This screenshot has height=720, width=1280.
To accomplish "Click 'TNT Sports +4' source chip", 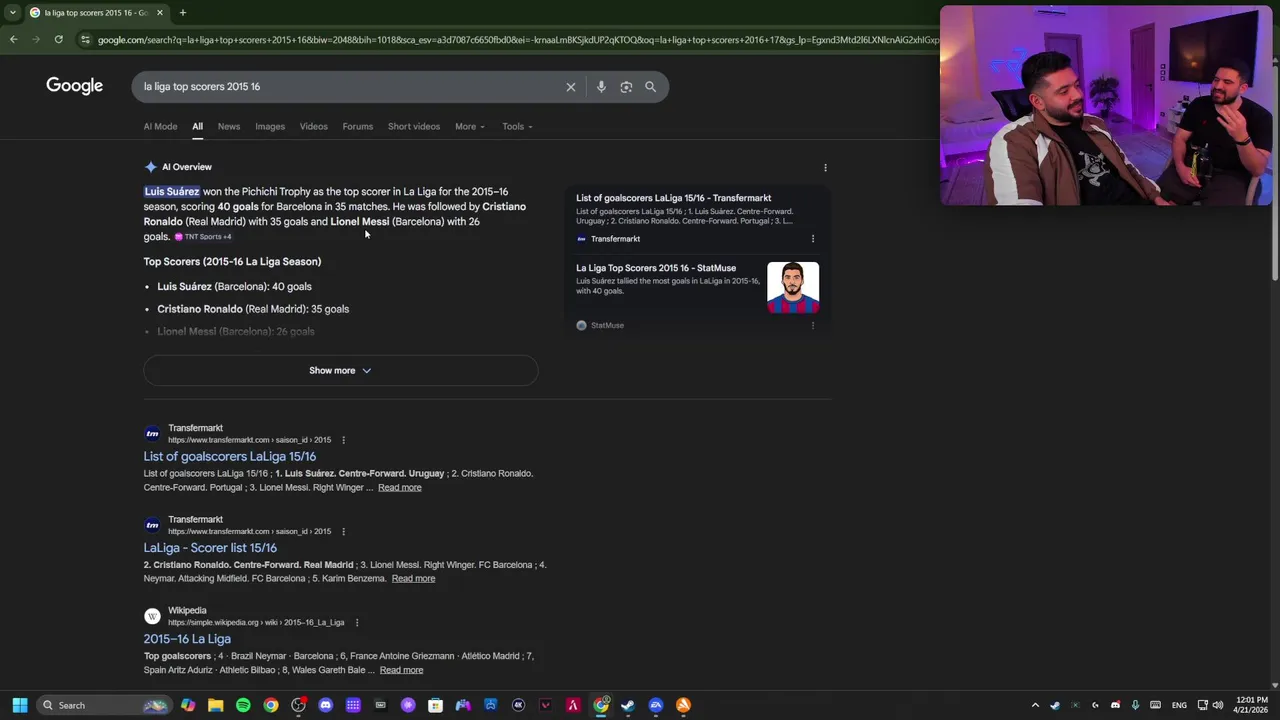I will pos(203,237).
